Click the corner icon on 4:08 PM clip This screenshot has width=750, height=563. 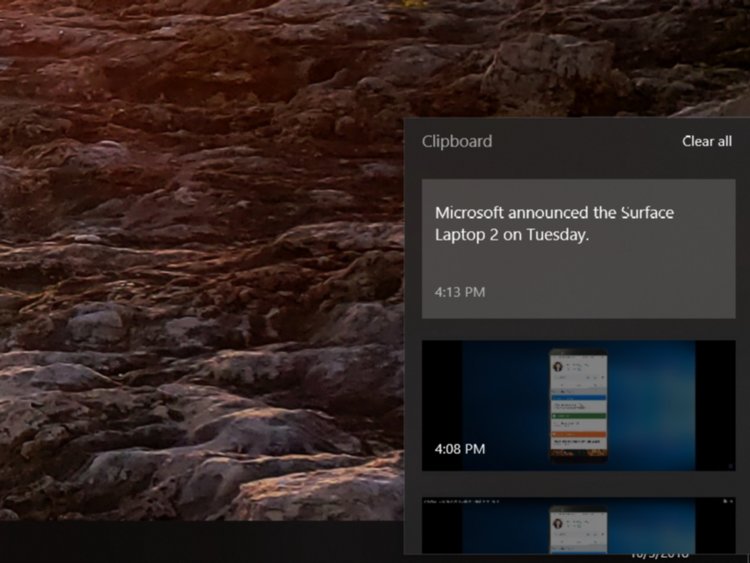(729, 465)
